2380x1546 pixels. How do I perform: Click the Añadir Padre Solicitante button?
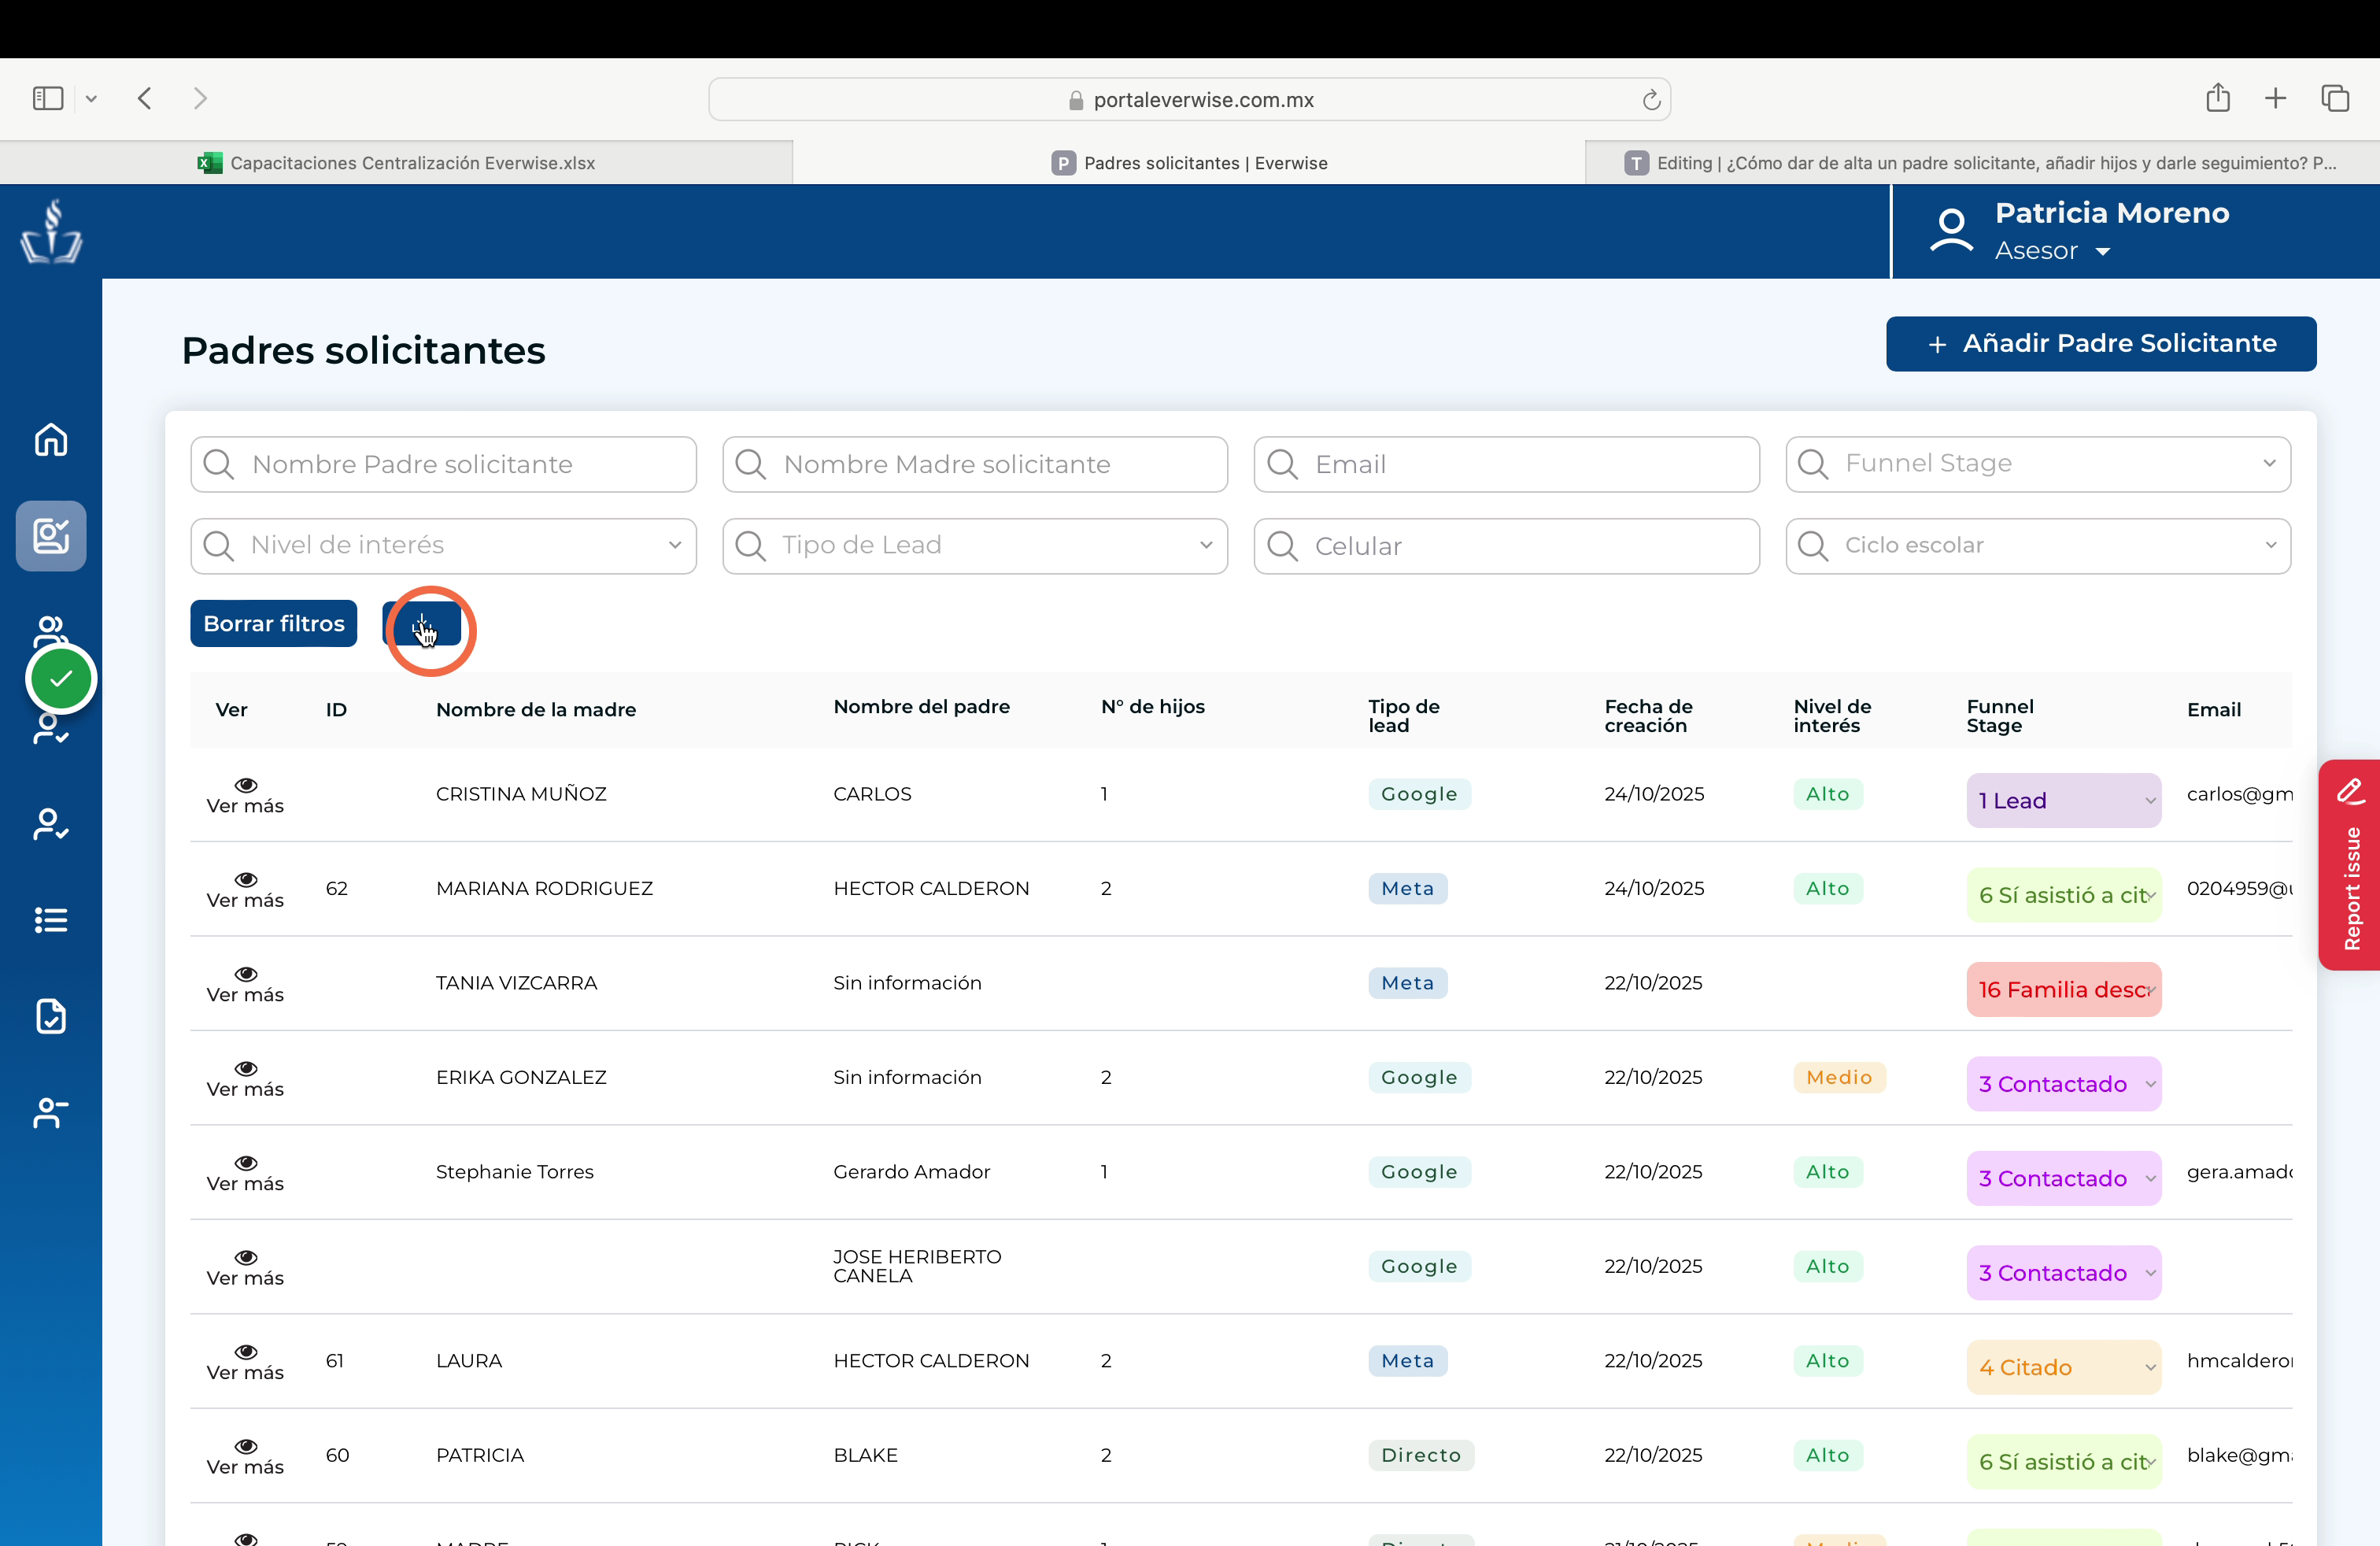(2101, 344)
